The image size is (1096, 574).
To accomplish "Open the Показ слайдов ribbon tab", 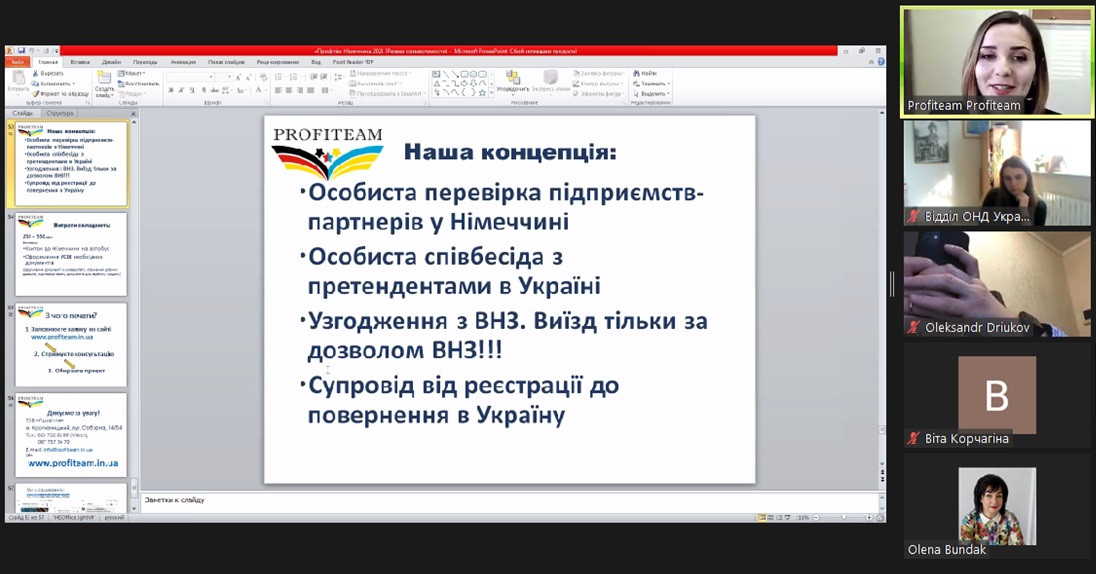I will click(x=226, y=62).
